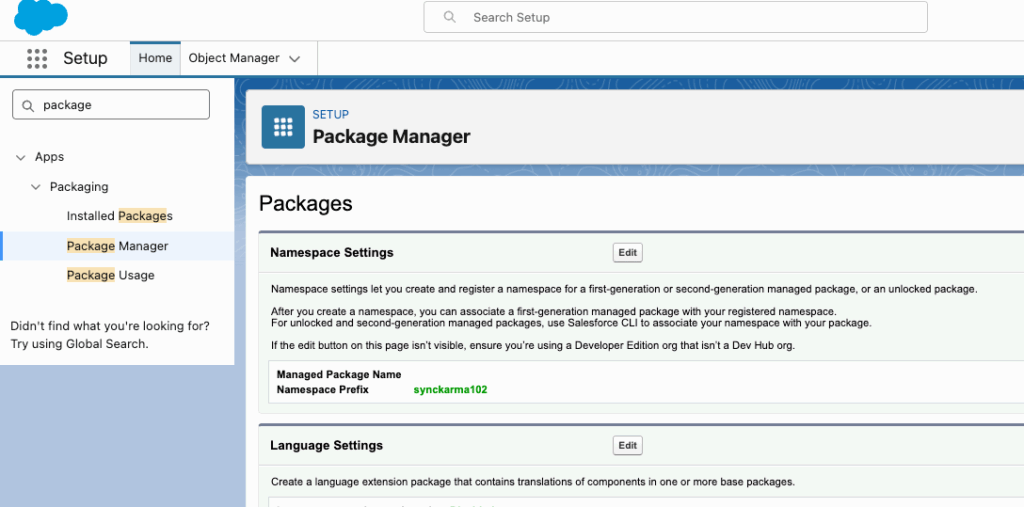Click the SETUP breadcrumb link
The width and height of the screenshot is (1024, 507).
pos(330,115)
